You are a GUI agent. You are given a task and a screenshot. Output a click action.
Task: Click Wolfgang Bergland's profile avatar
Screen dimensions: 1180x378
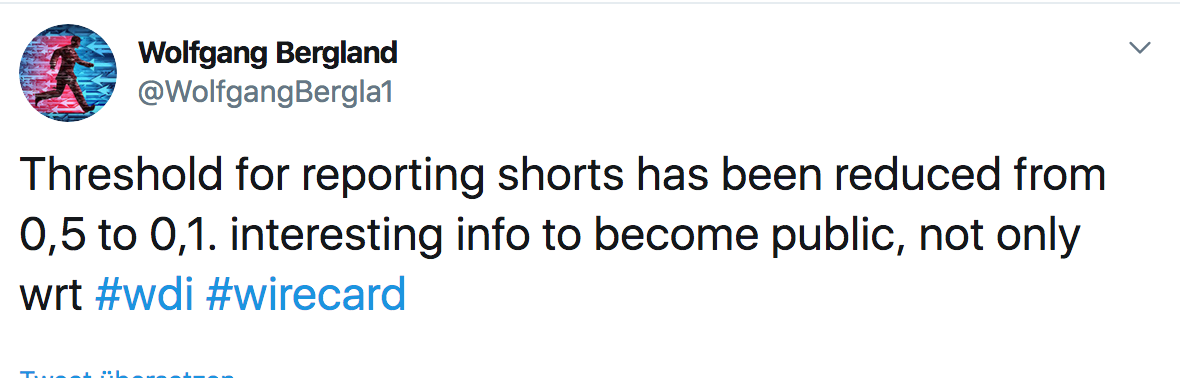(67, 73)
